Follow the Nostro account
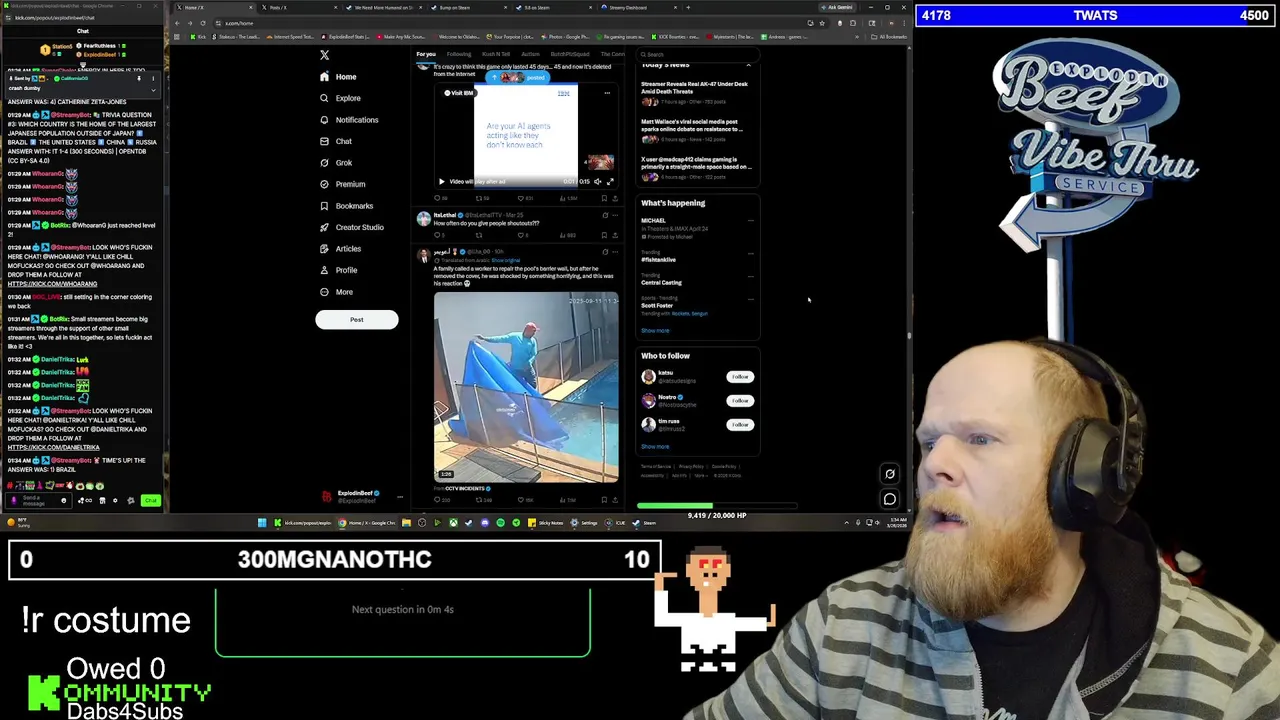The width and height of the screenshot is (1280, 720). point(739,400)
